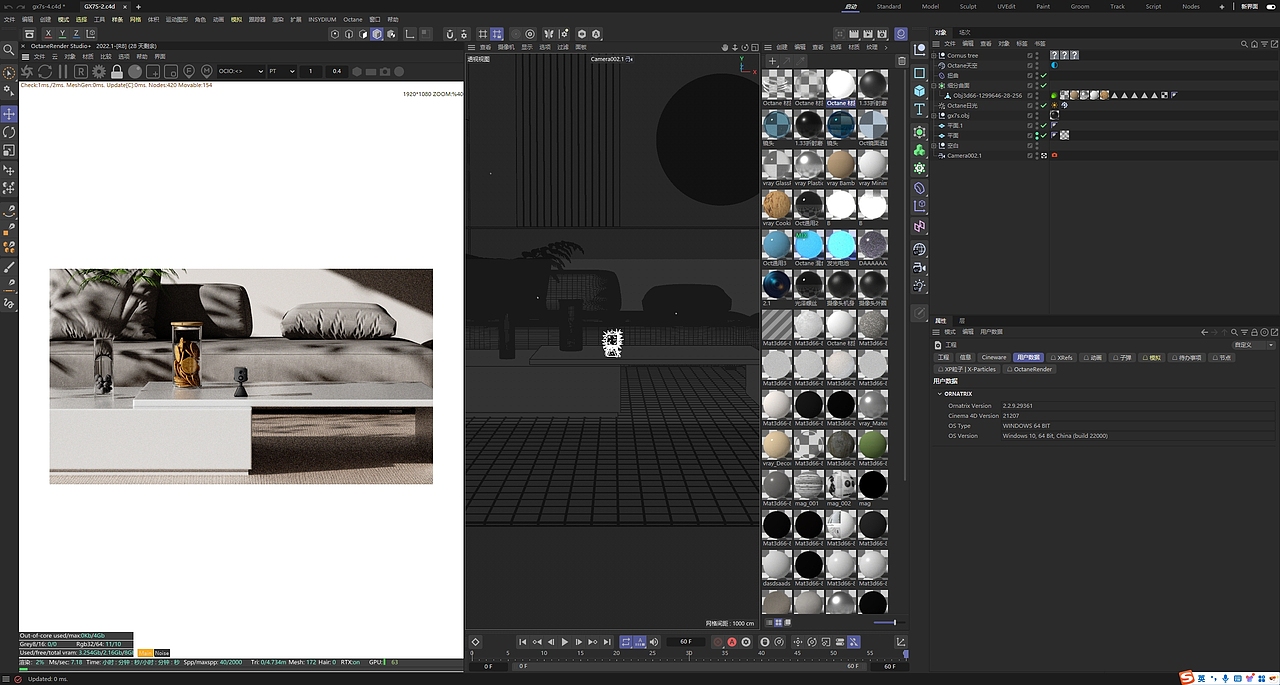1280x685 pixels.
Task: Click the green cloner MoGraph icon
Action: [920, 150]
